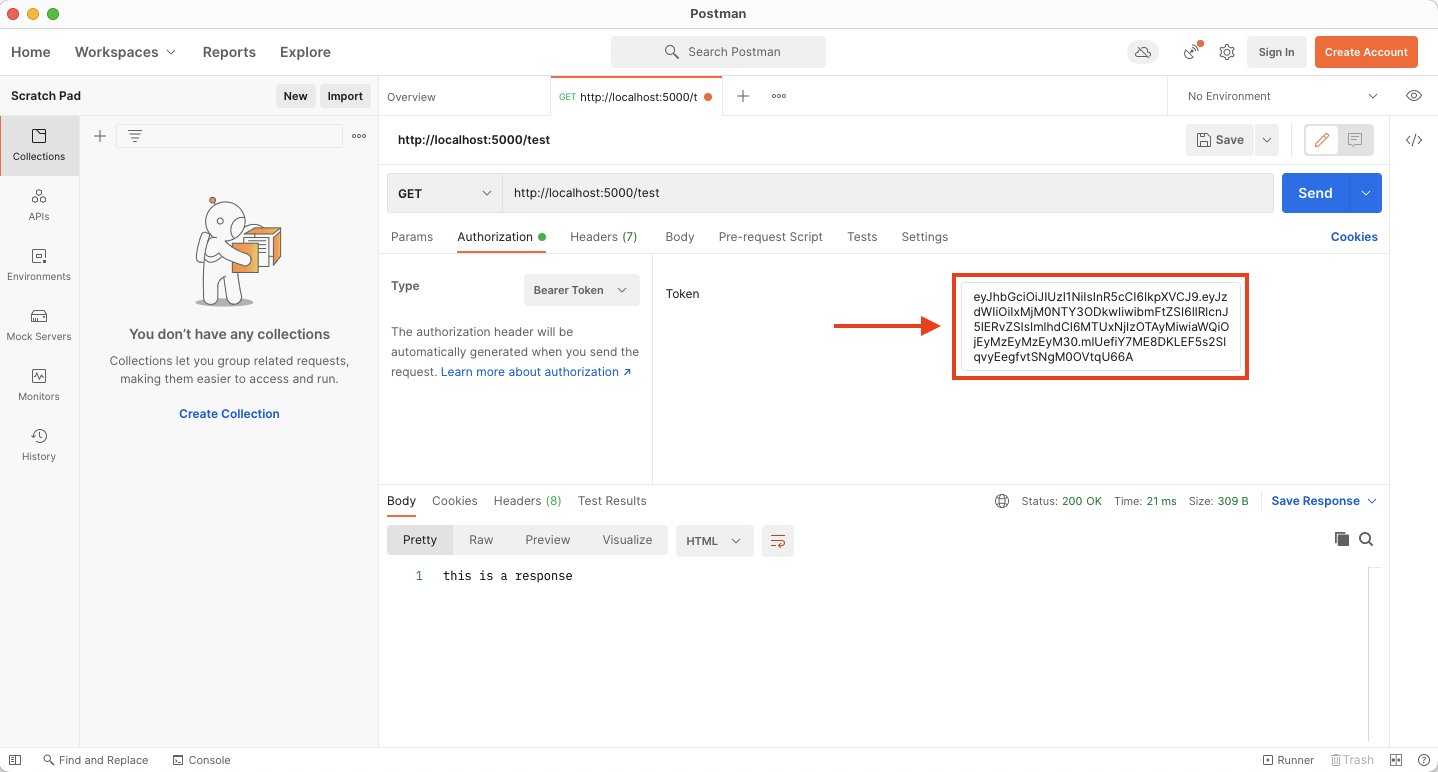
Task: Toggle the edit pencil mode button
Action: (1321, 140)
